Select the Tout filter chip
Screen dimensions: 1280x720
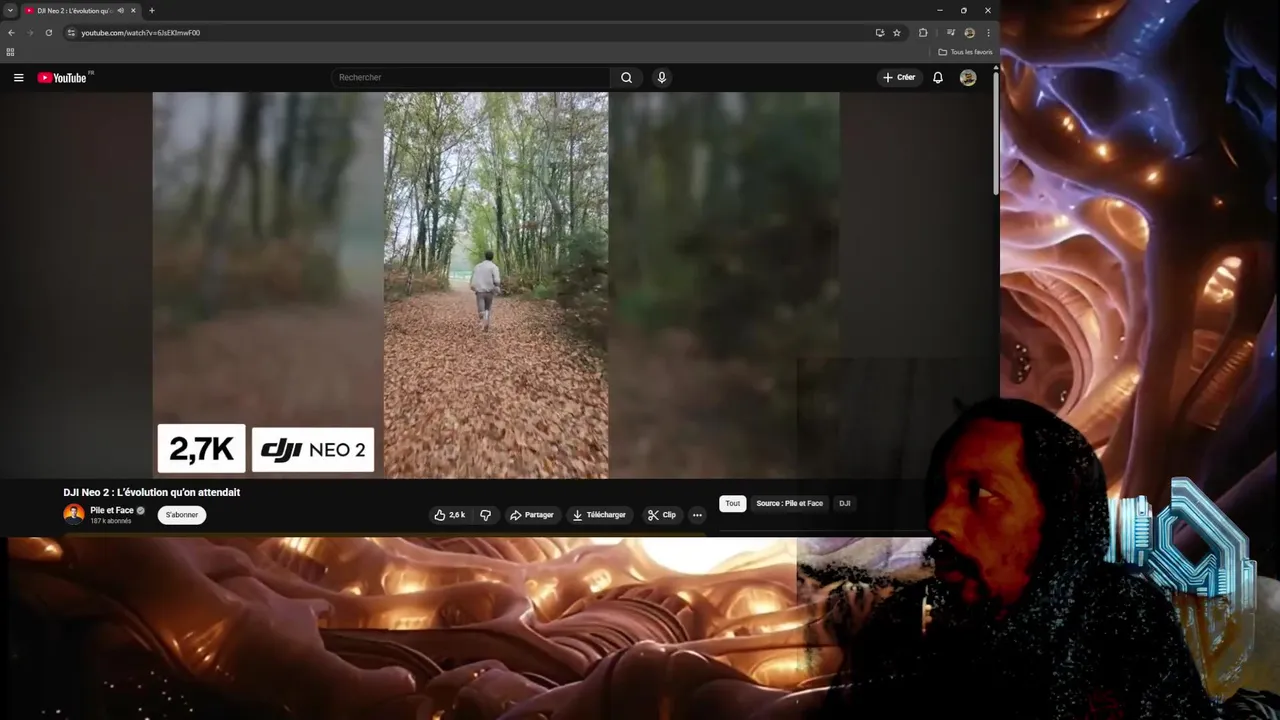click(733, 504)
